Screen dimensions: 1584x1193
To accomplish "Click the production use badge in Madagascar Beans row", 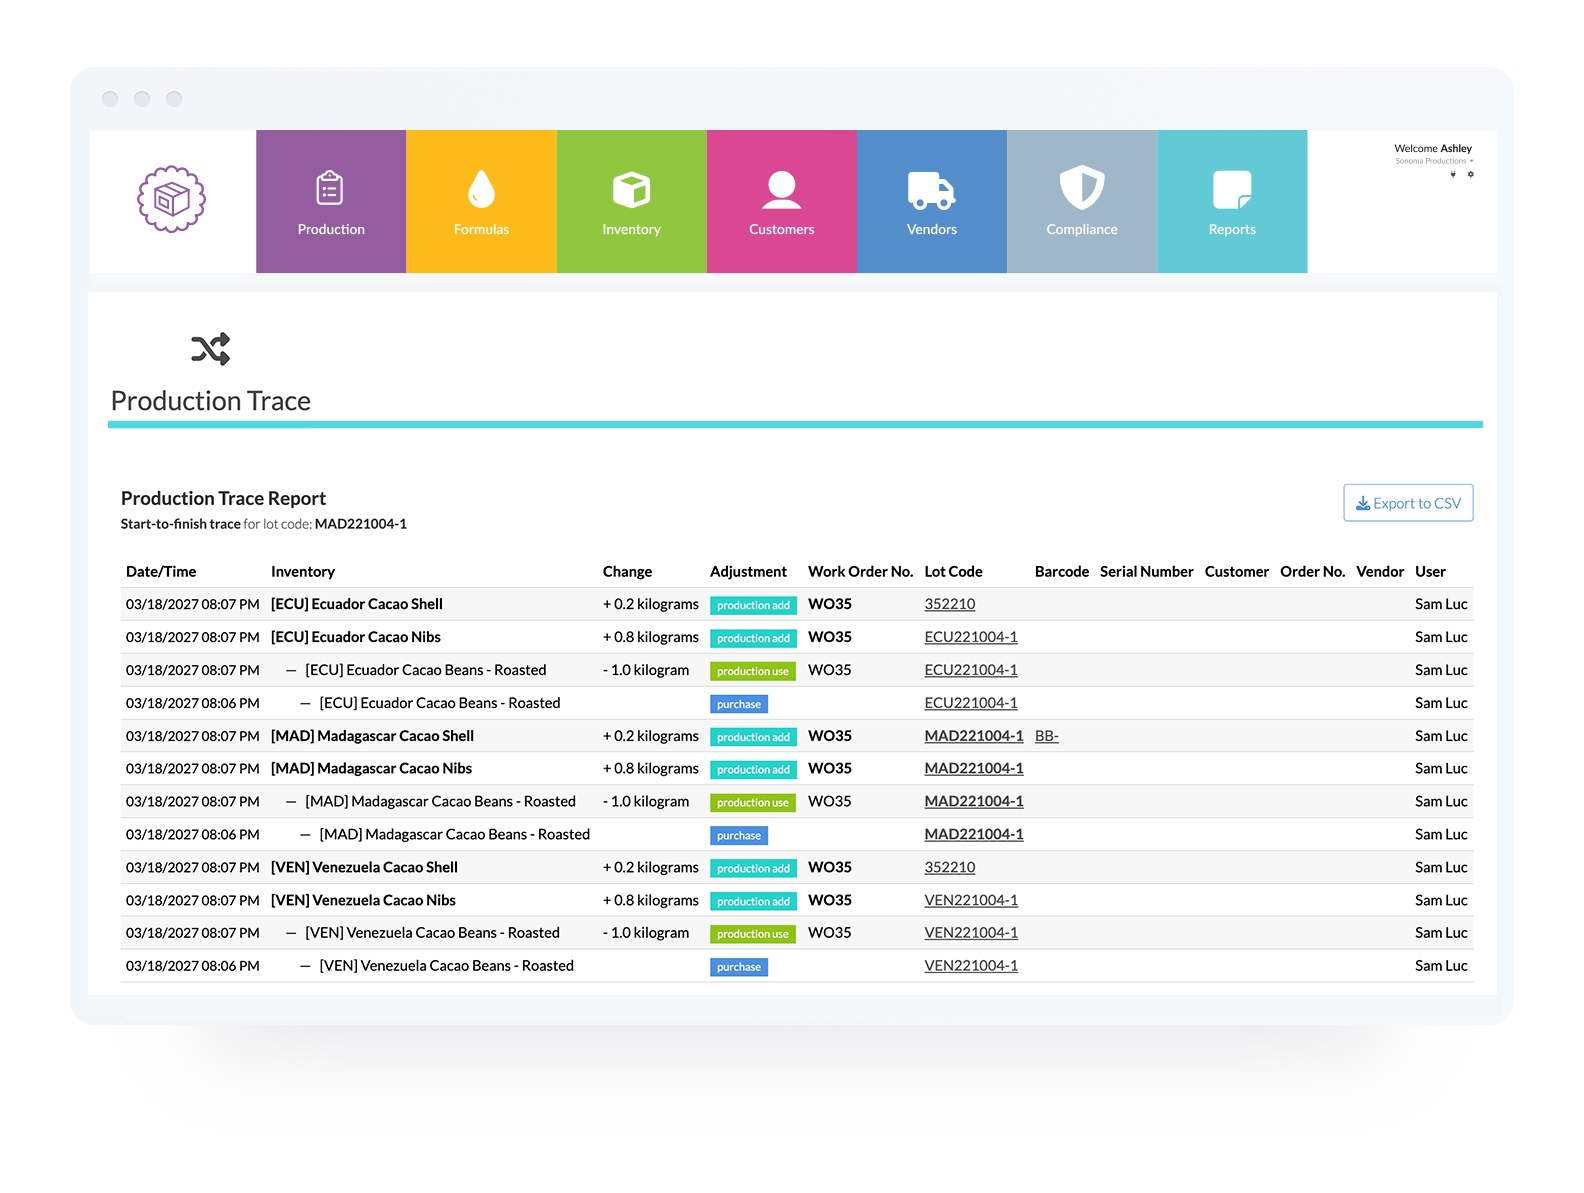I will pos(753,802).
